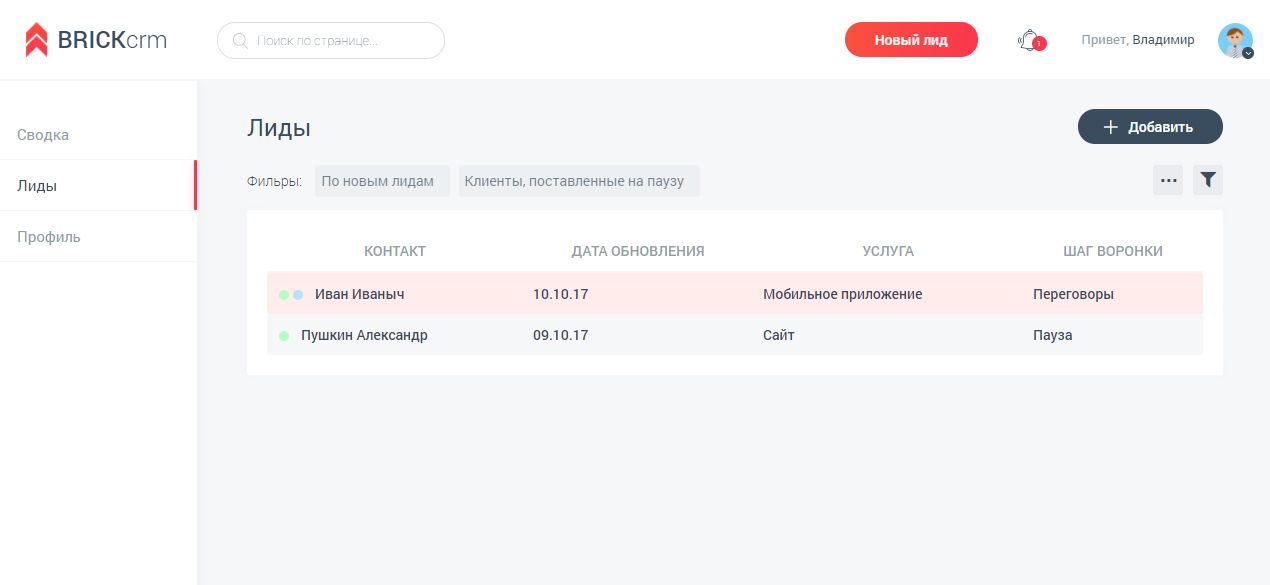Screen dimensions: 1270x585
Task: Sort by 'Шаг воронки' column header
Action: tap(1112, 251)
